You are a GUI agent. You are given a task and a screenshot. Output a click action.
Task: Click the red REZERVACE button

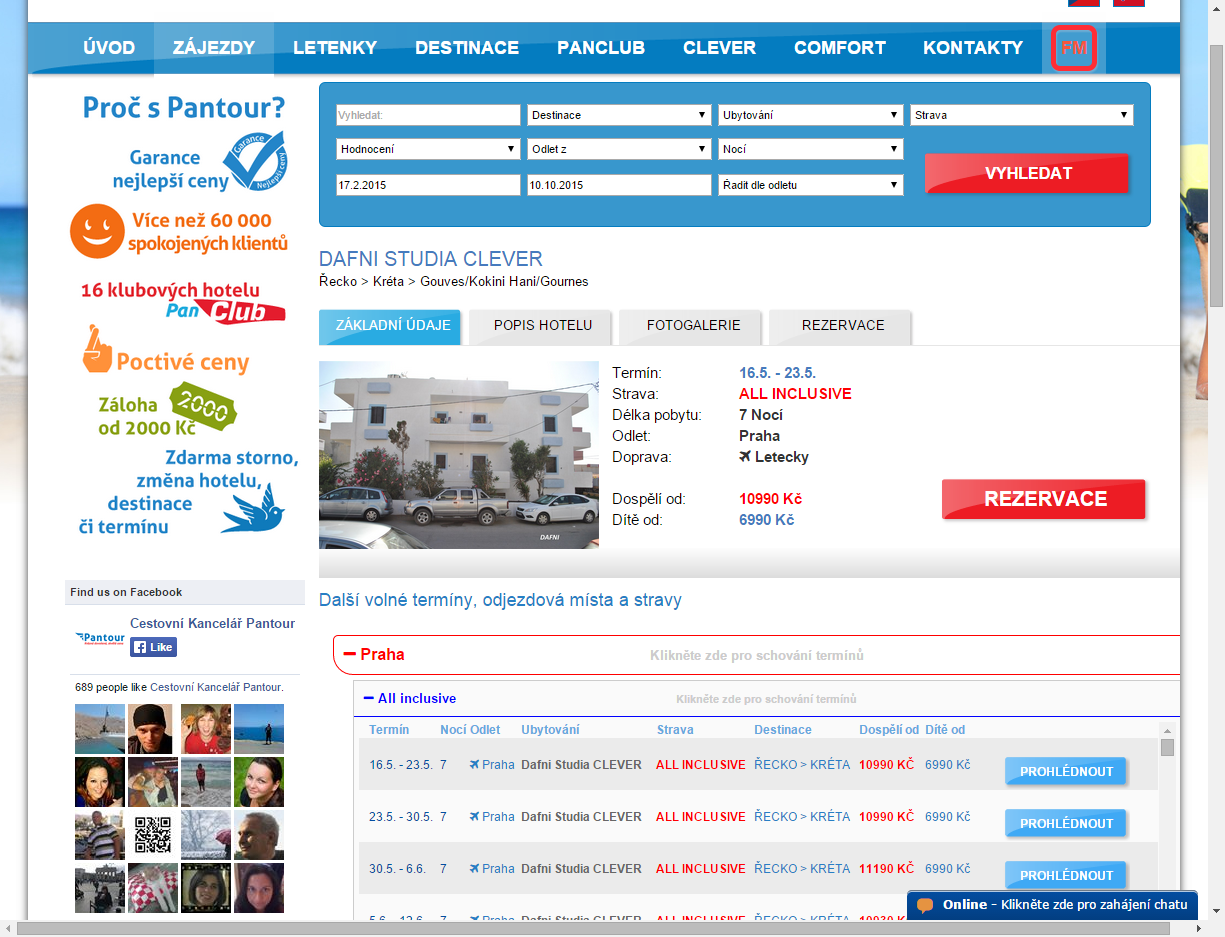tap(1044, 499)
